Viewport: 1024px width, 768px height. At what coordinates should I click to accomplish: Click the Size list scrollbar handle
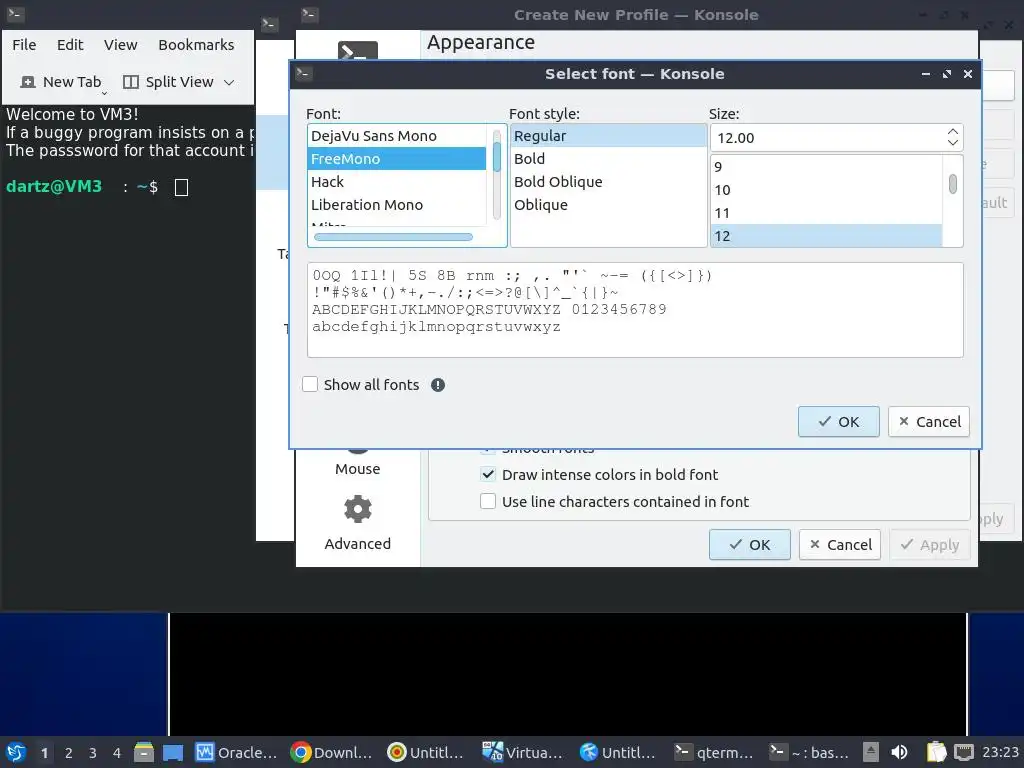[x=953, y=184]
